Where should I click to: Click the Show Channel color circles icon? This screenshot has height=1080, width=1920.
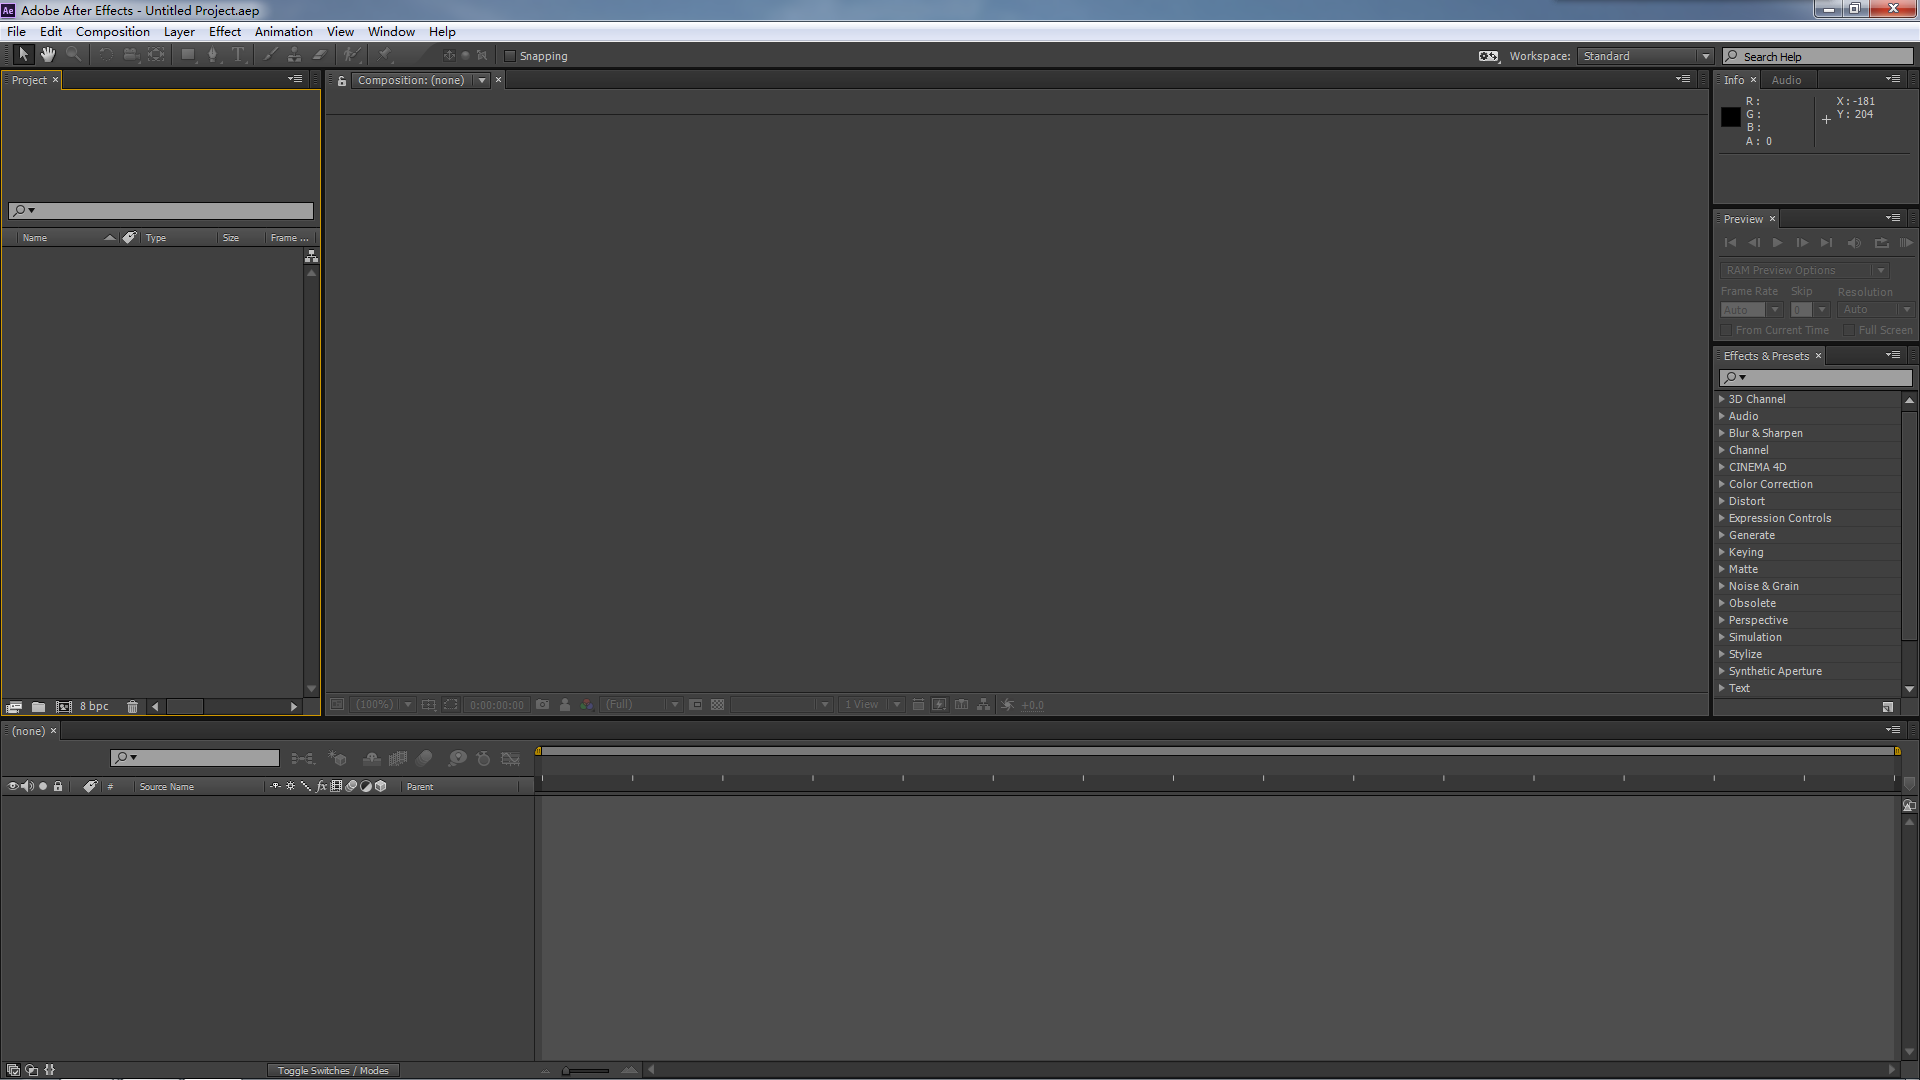[x=587, y=705]
